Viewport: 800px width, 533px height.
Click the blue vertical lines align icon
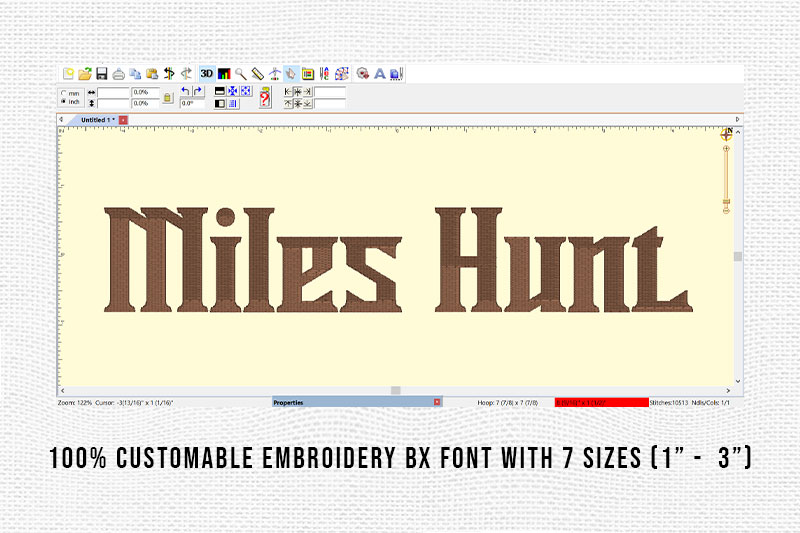[233, 104]
